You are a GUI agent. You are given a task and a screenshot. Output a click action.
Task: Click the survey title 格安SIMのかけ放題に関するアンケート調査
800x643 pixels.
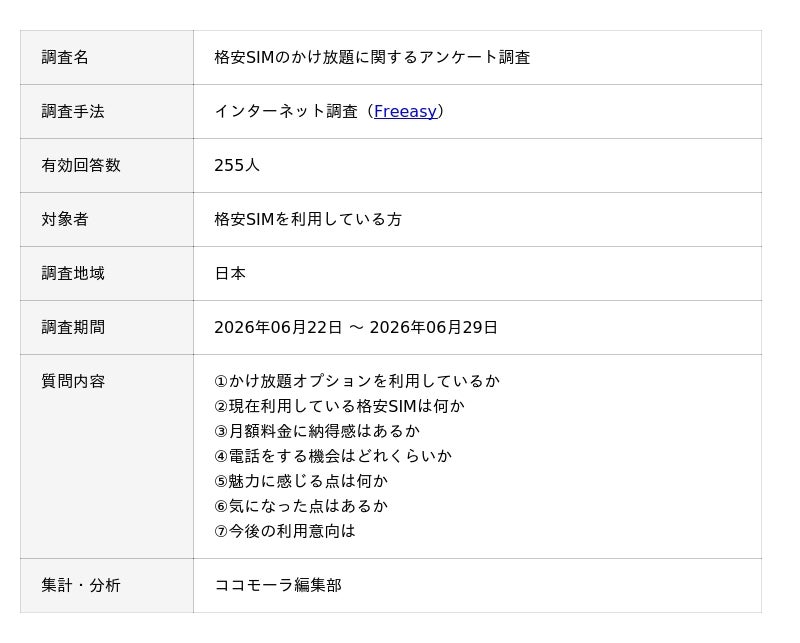pyautogui.click(x=372, y=57)
